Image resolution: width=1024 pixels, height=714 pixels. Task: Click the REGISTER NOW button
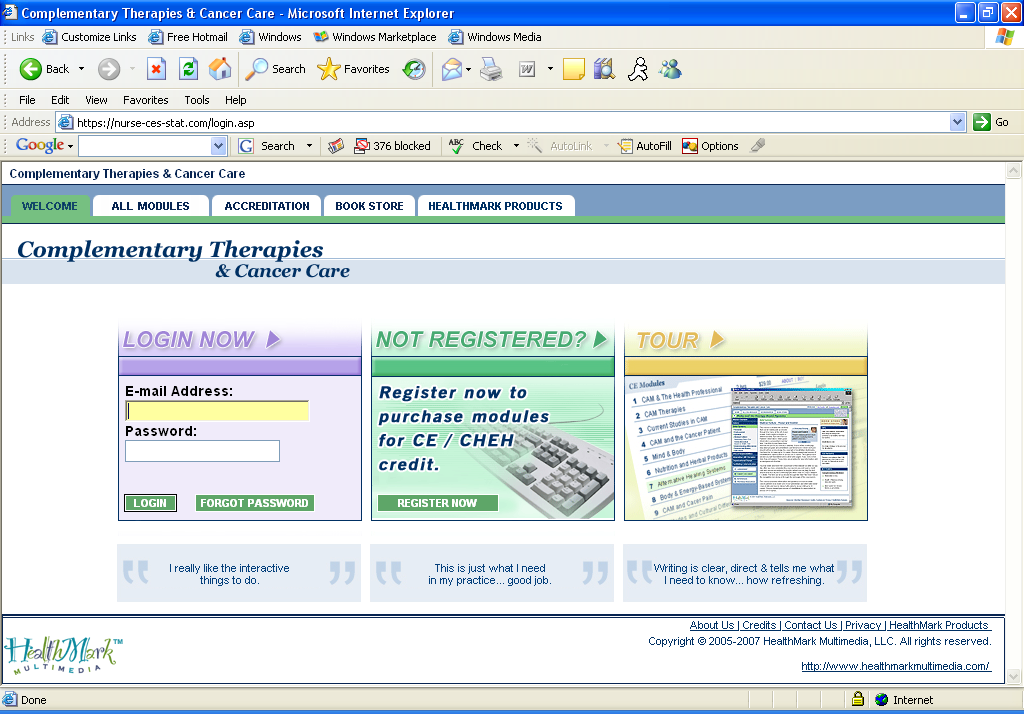(437, 503)
